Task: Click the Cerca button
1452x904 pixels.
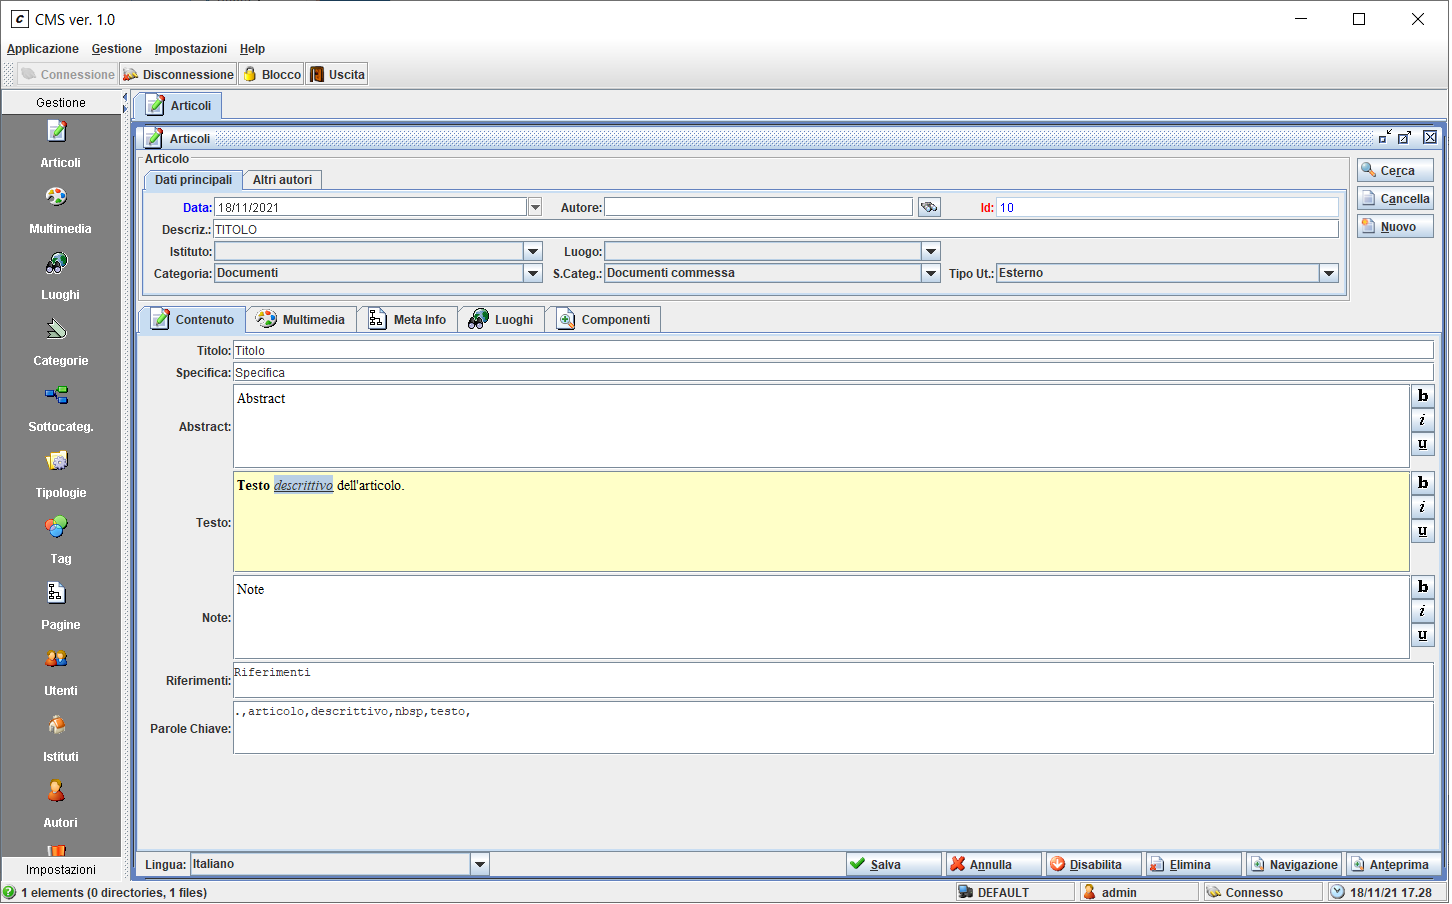Action: pos(1395,170)
